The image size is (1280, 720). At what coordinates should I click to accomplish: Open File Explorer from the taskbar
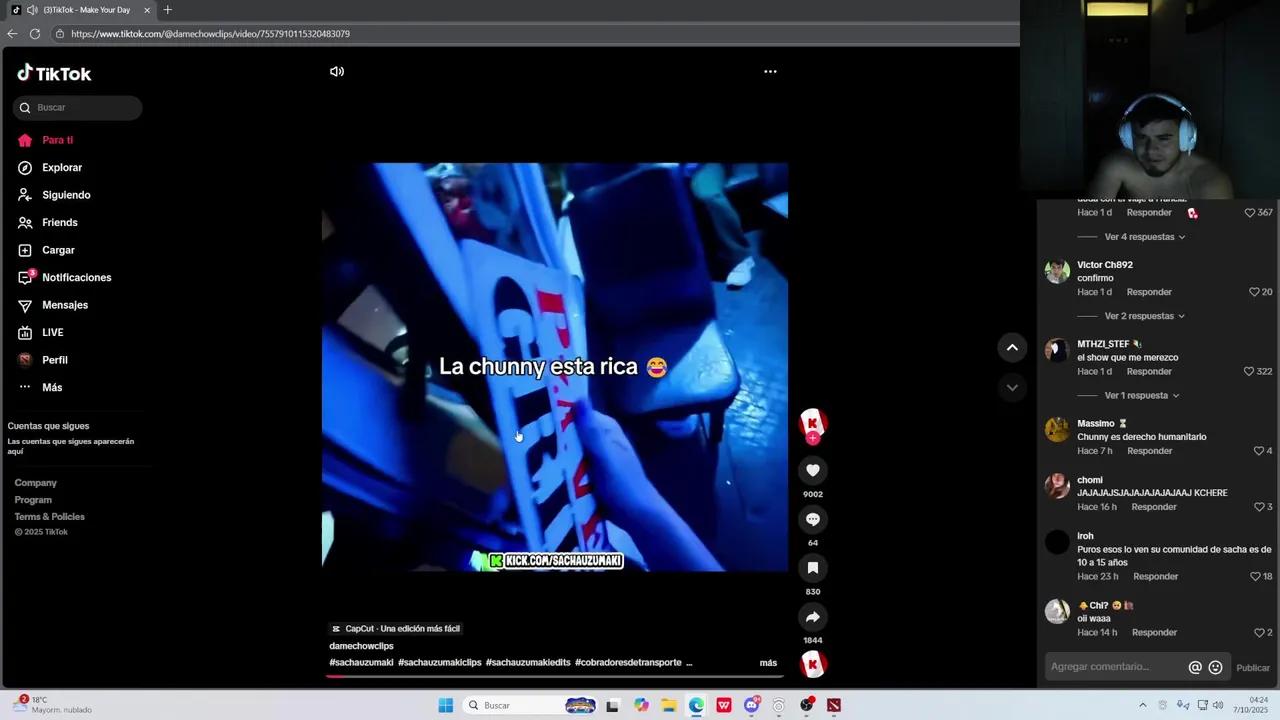(669, 705)
